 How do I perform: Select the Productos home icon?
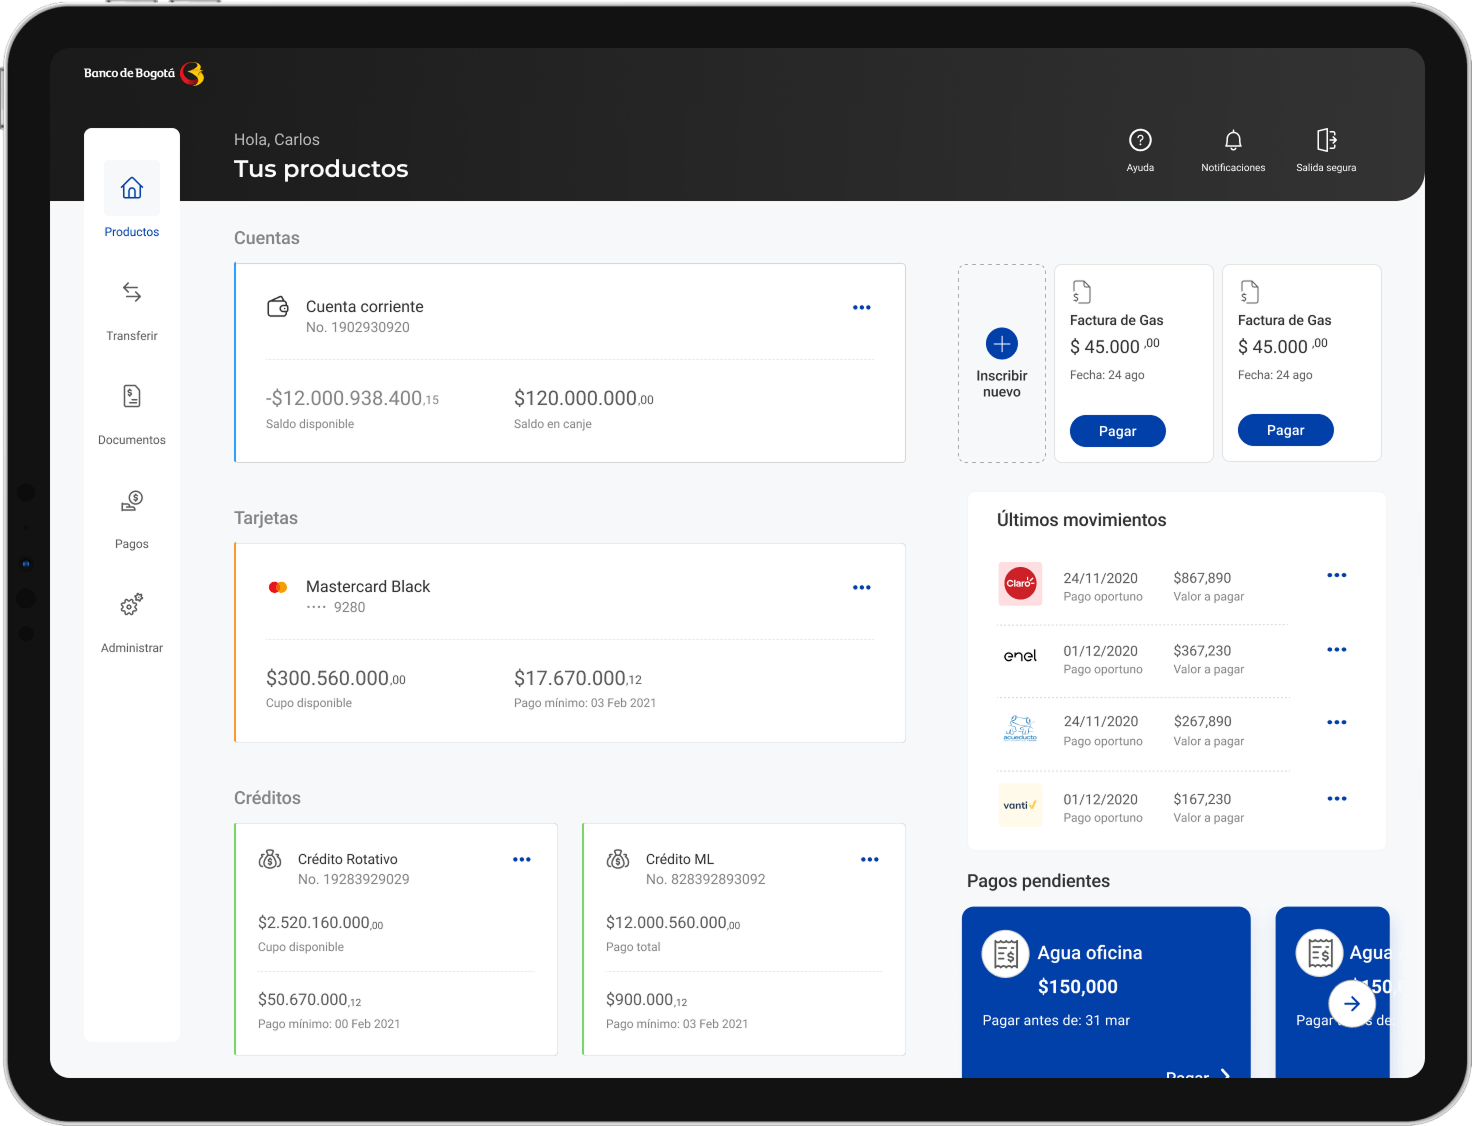132,188
